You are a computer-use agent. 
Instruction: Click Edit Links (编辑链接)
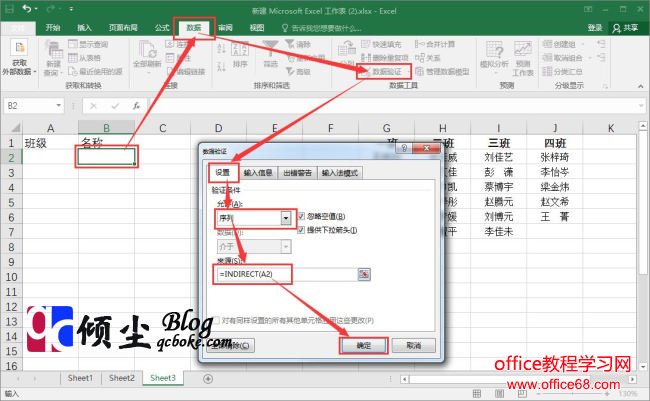[186, 72]
